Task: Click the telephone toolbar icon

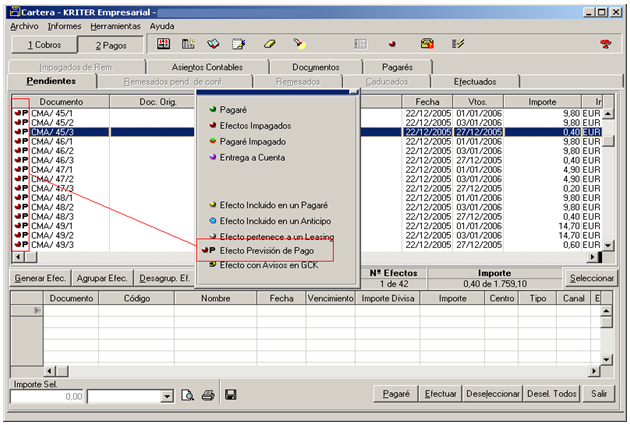Action: click(427, 43)
